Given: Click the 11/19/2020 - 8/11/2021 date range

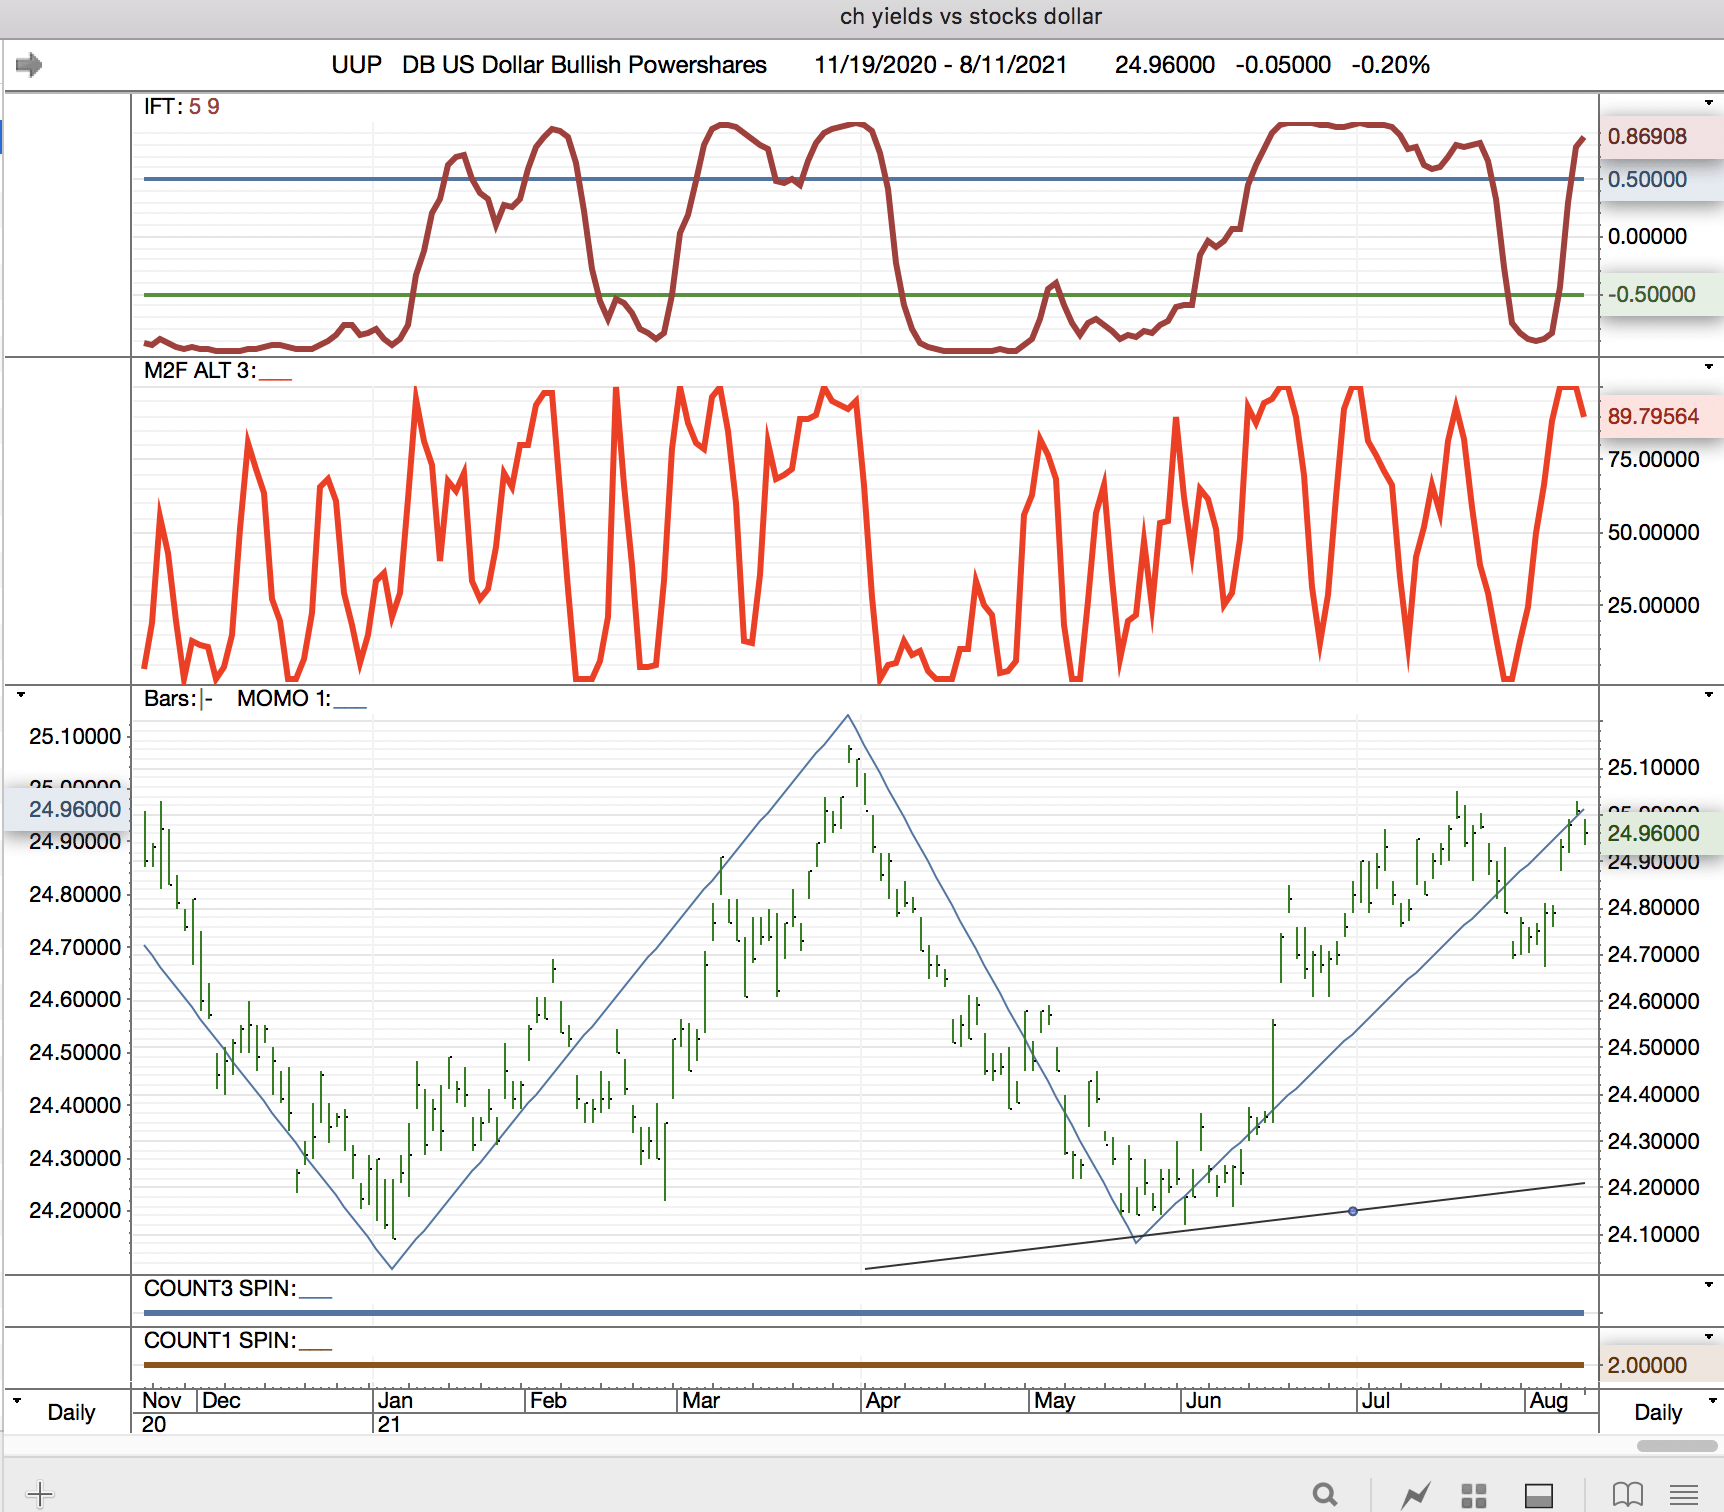Looking at the screenshot, I should click(941, 65).
